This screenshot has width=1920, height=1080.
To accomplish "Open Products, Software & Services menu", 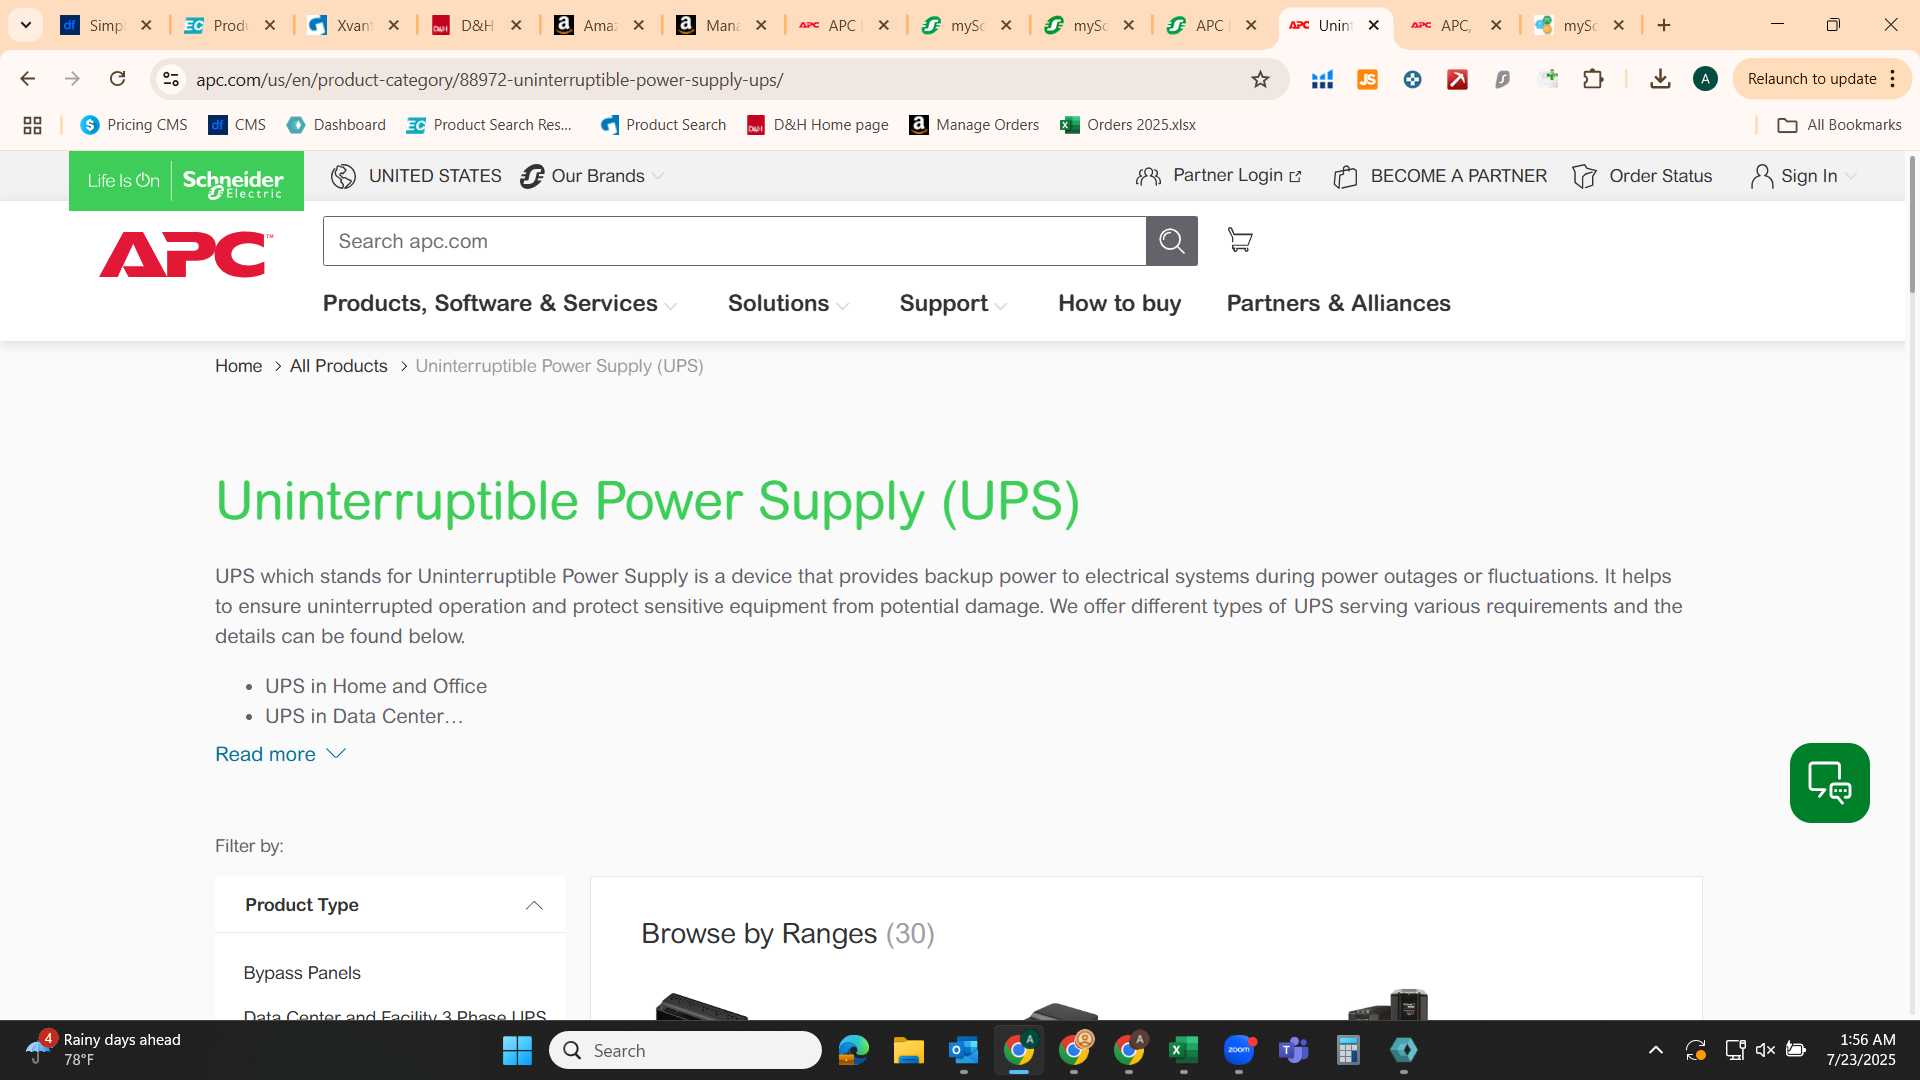I will tap(500, 303).
